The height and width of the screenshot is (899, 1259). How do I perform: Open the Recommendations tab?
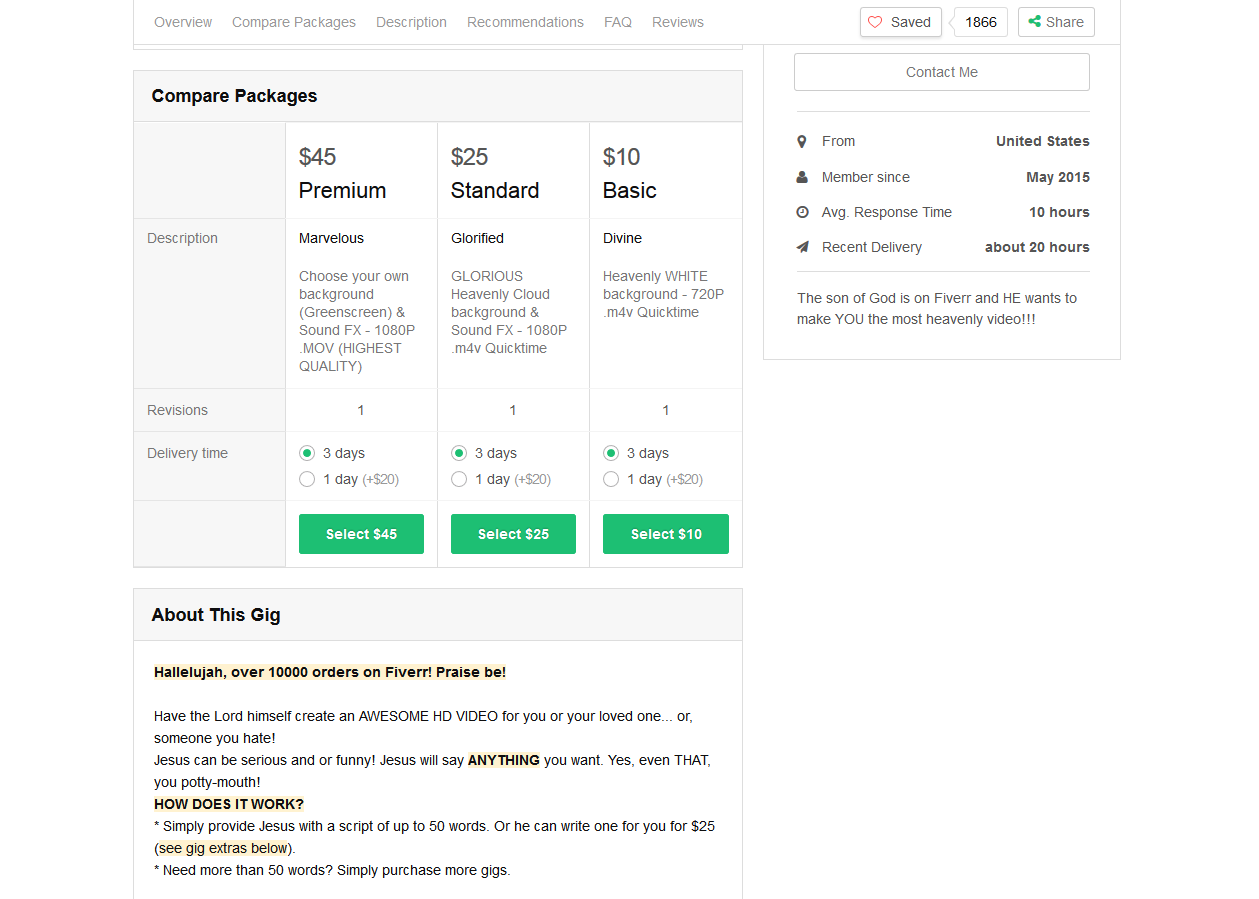pyautogui.click(x=525, y=22)
